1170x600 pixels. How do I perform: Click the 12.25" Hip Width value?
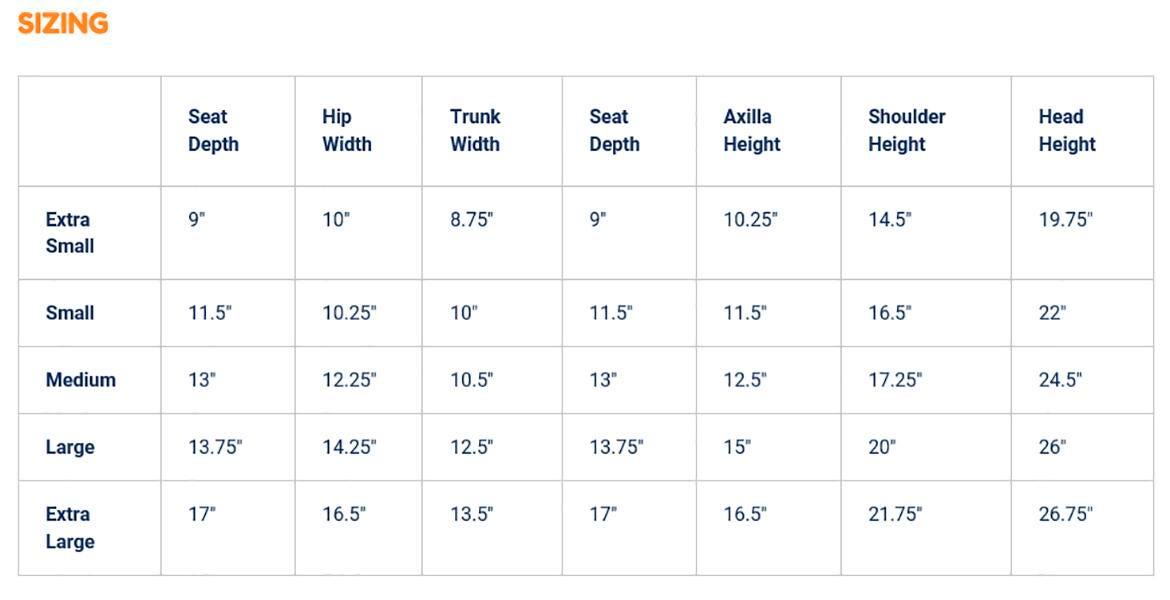pos(349,380)
